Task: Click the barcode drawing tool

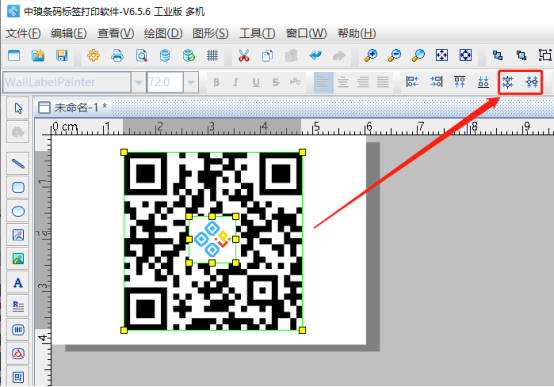Action: (x=18, y=330)
